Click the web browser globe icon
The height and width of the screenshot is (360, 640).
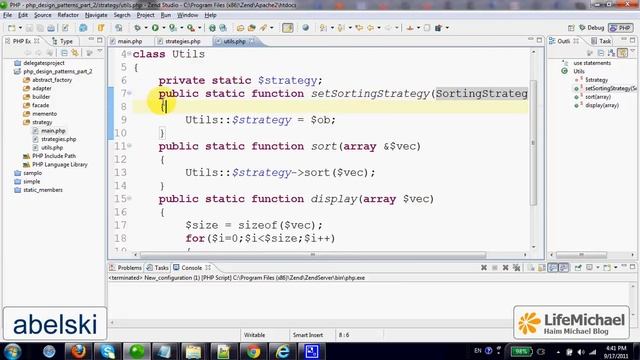pos(305,28)
